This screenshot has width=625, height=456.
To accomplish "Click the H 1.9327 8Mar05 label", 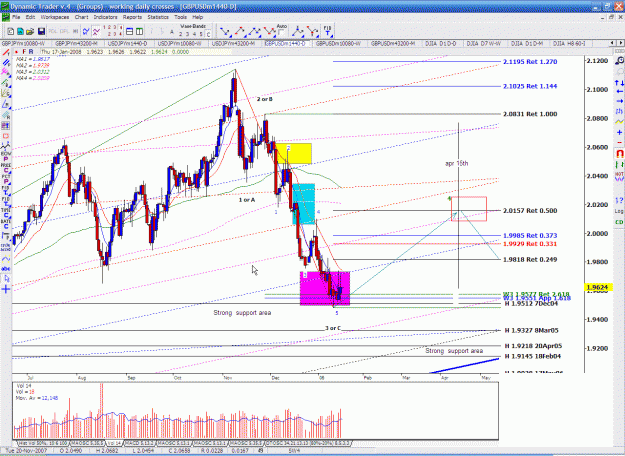I will point(531,330).
